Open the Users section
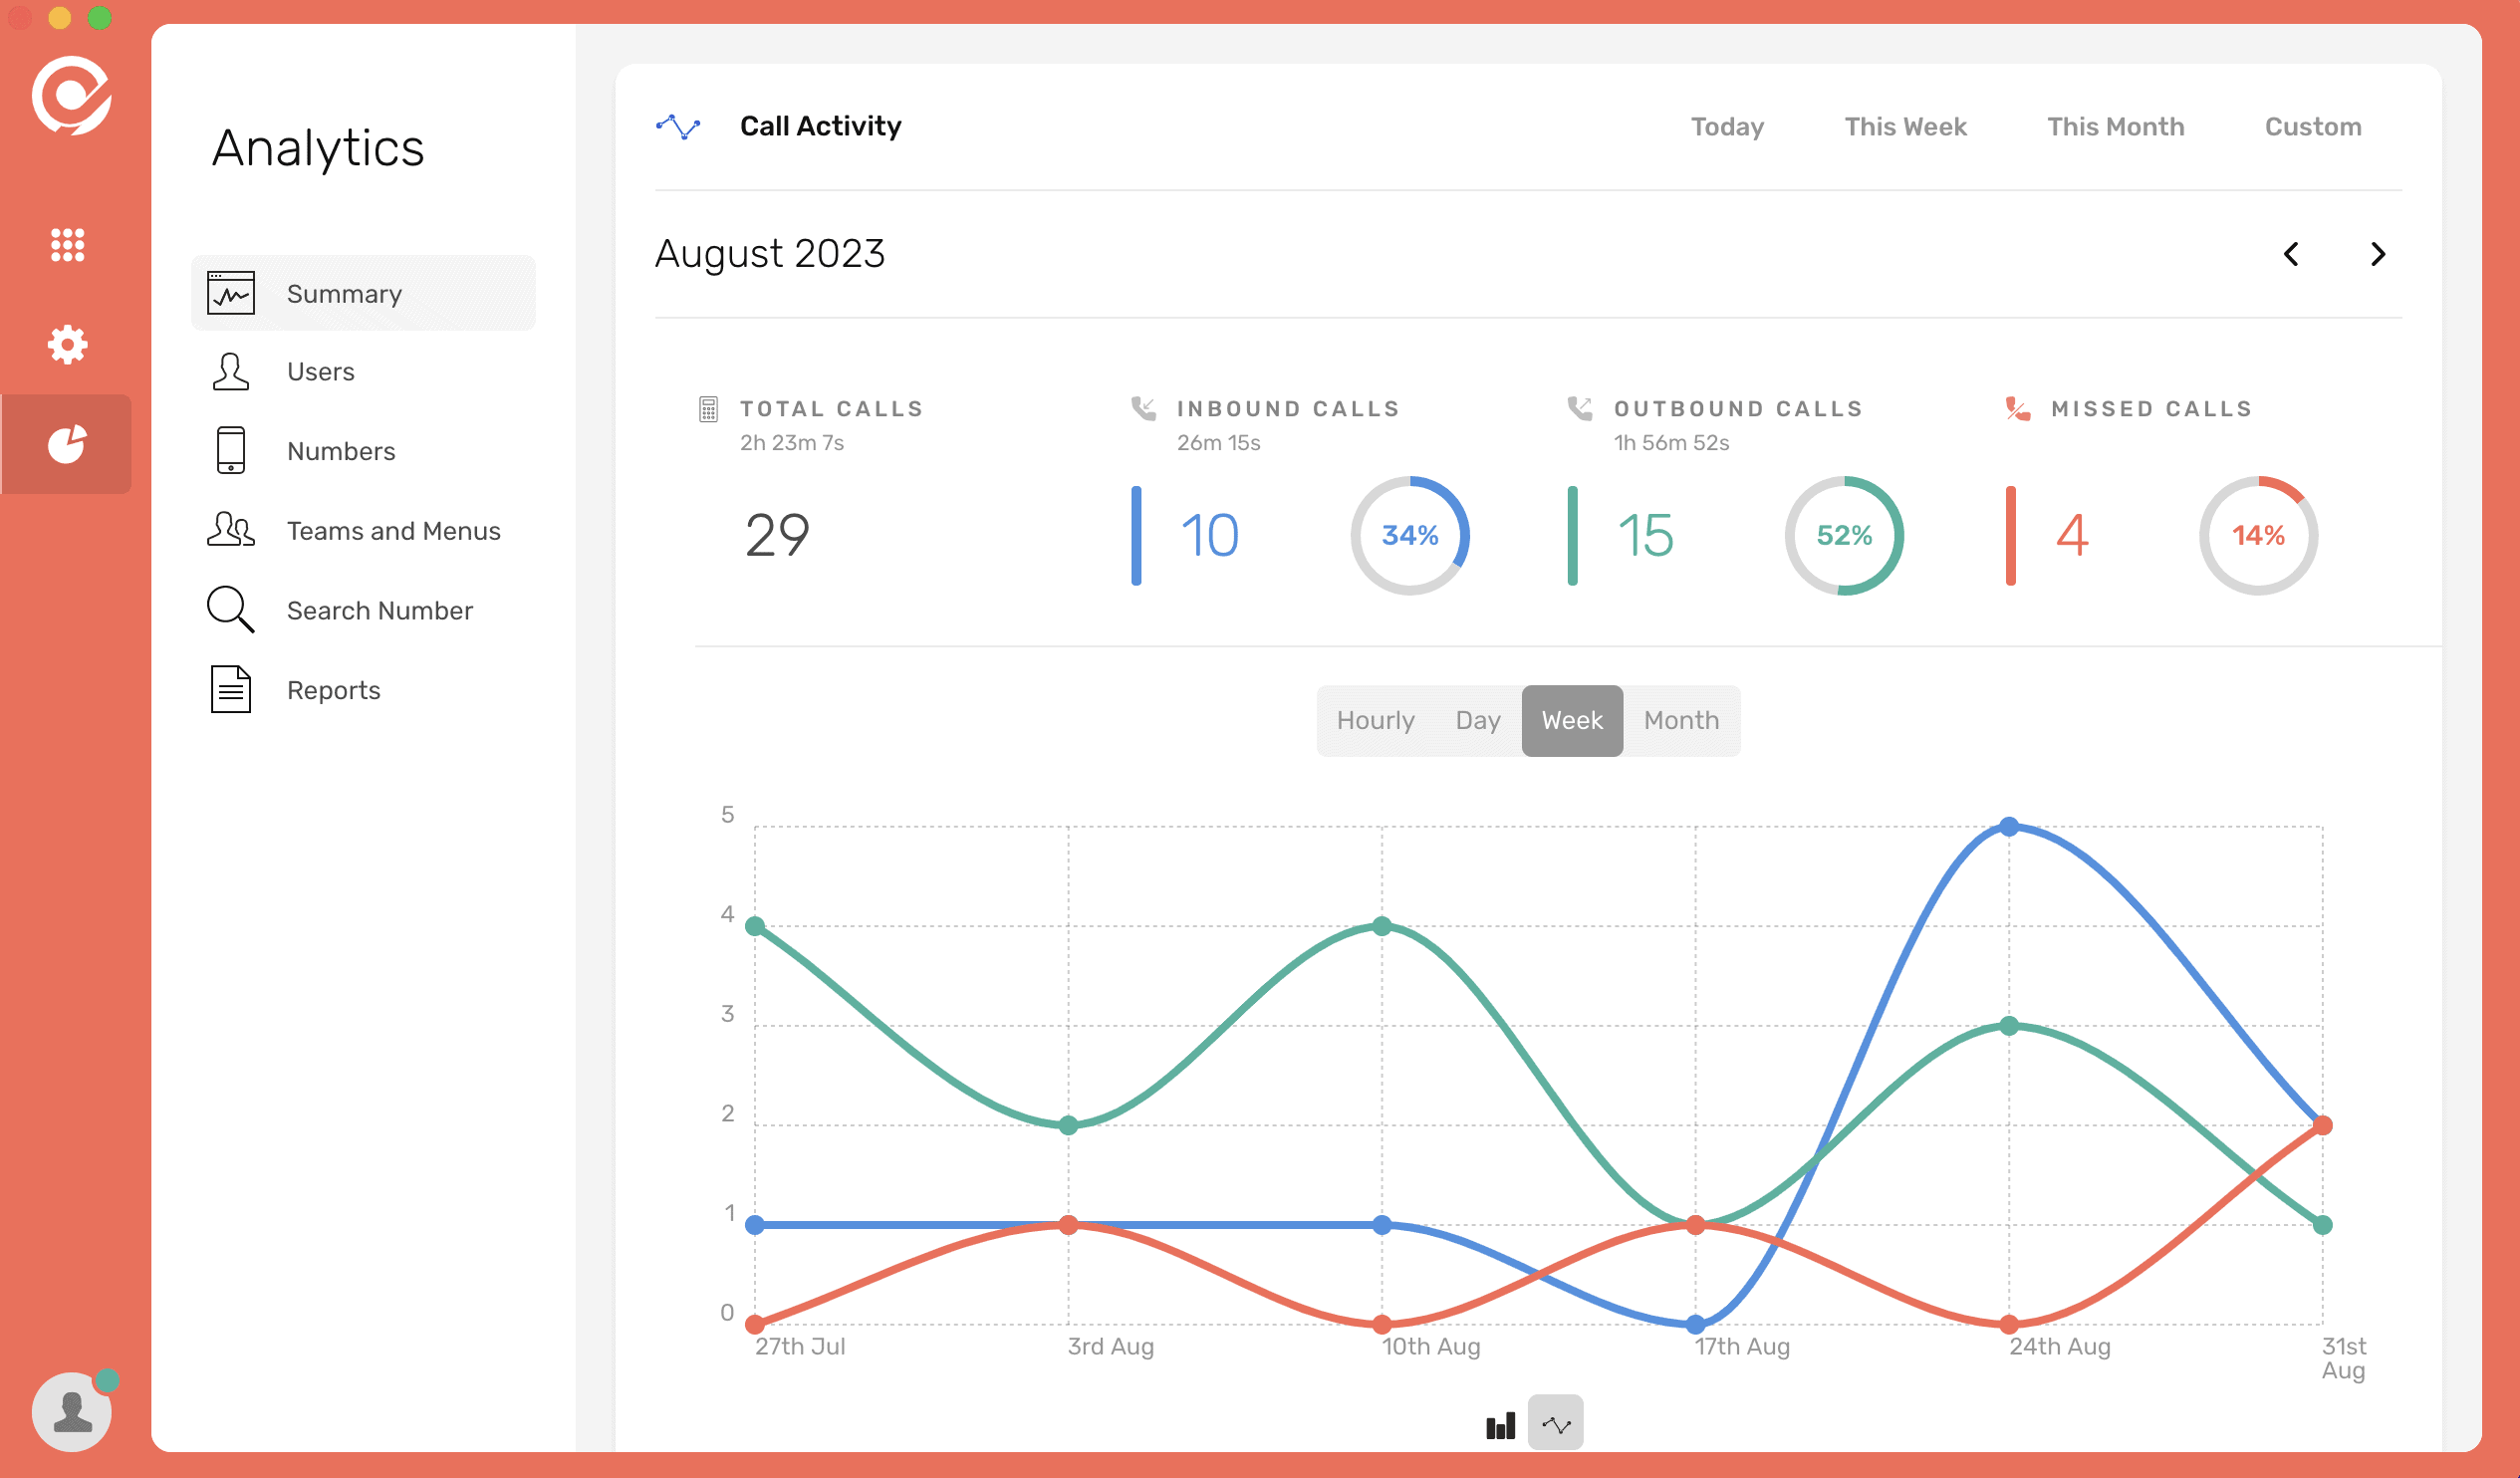 click(320, 372)
